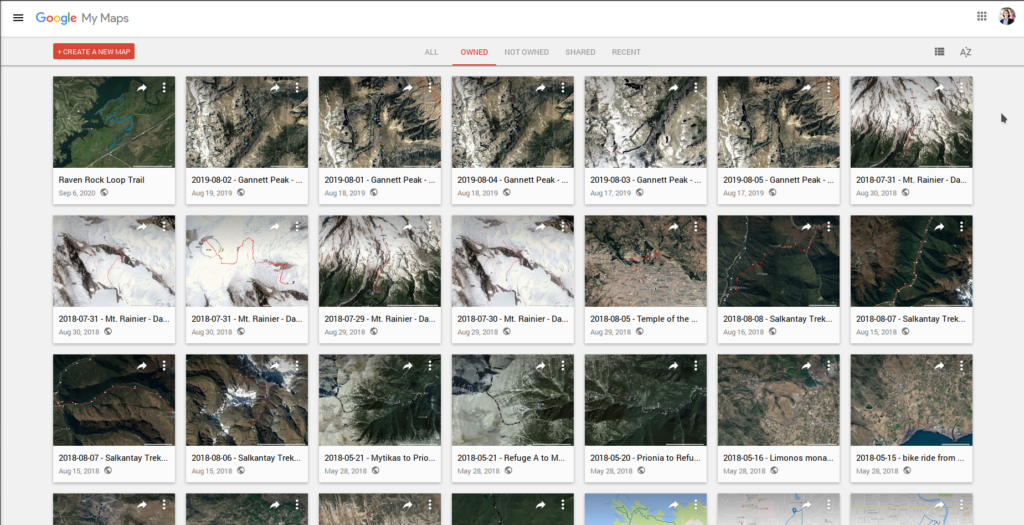Image resolution: width=1024 pixels, height=525 pixels.
Task: Open more options for Refuge A map
Action: [x=563, y=366]
